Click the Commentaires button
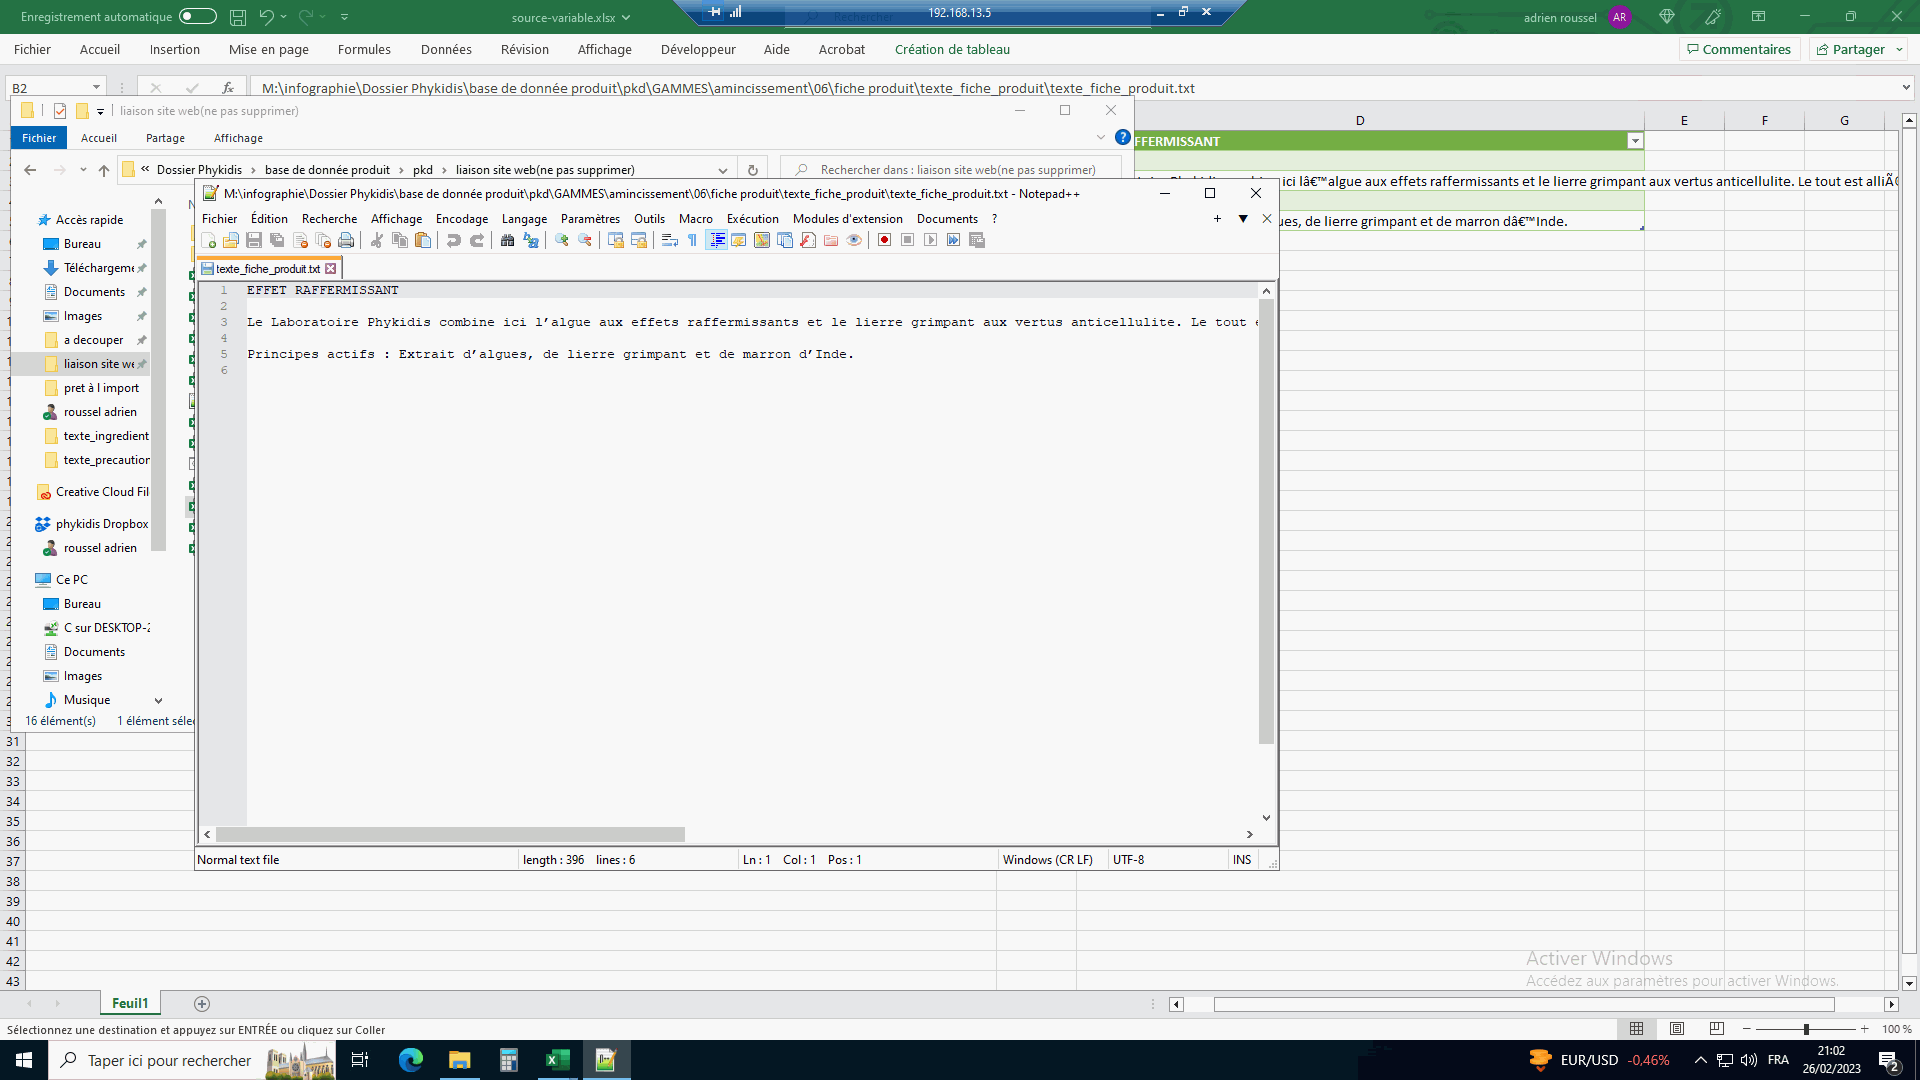This screenshot has height=1080, width=1920. click(x=1739, y=49)
